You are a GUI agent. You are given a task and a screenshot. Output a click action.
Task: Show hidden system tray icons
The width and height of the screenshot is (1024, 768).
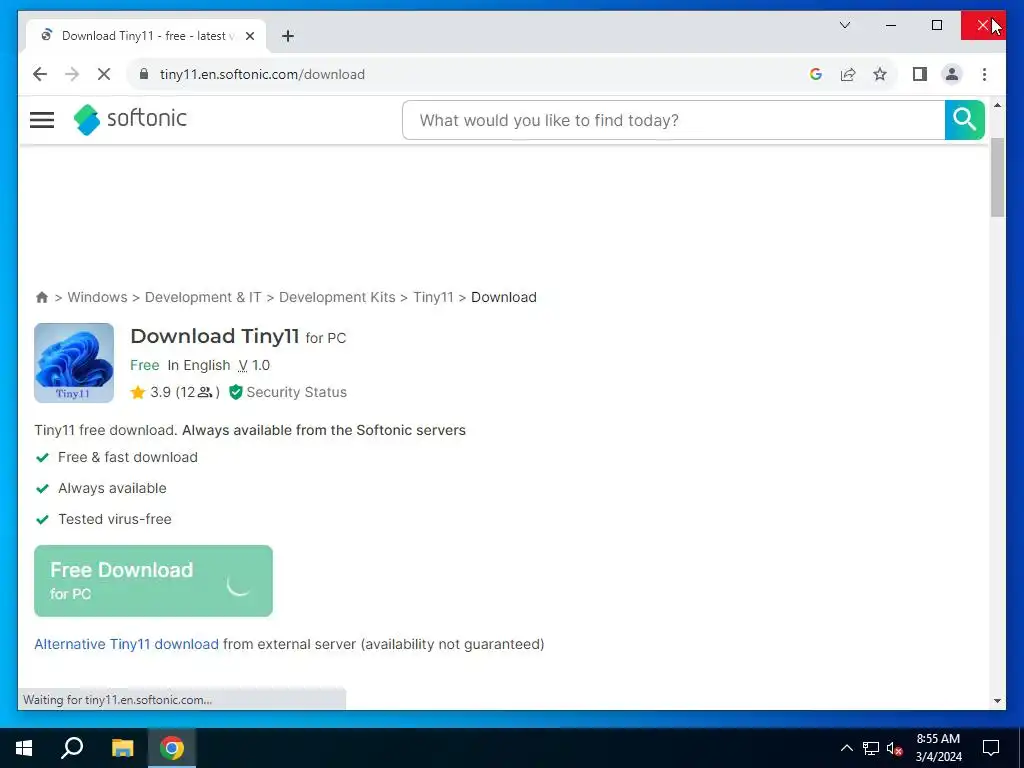pos(846,748)
